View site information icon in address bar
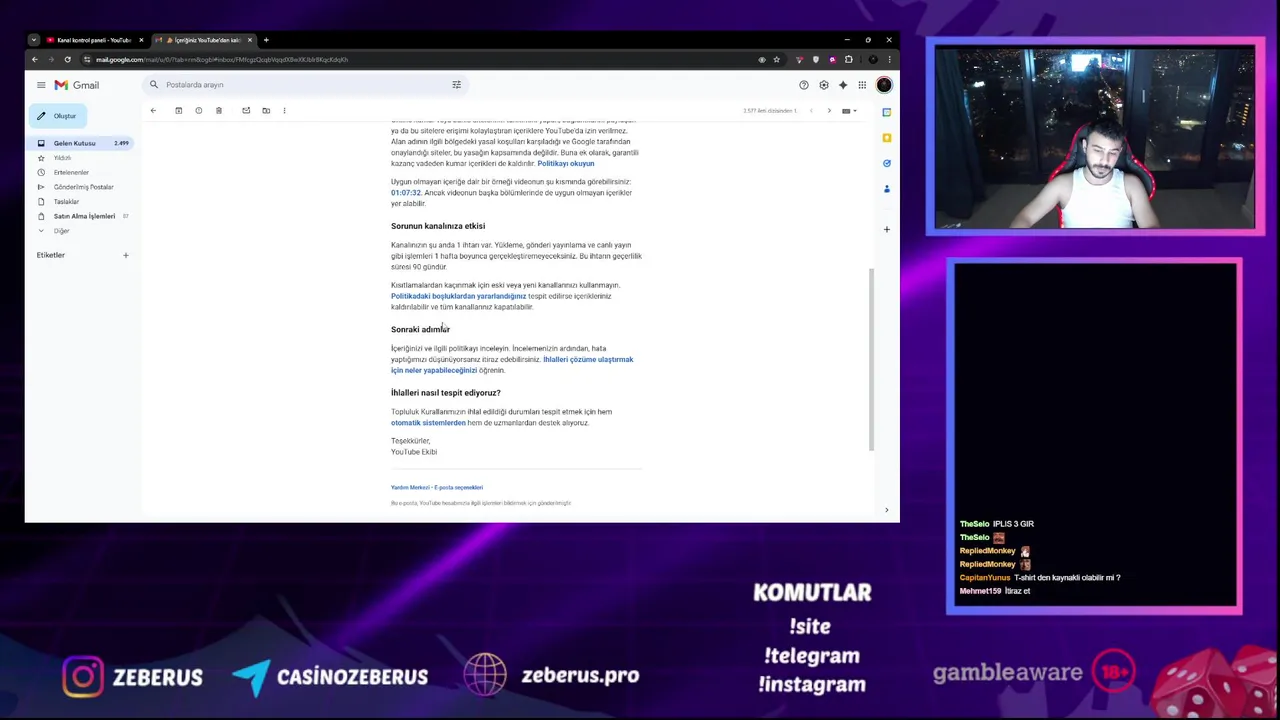This screenshot has width=1280, height=720. [x=87, y=59]
